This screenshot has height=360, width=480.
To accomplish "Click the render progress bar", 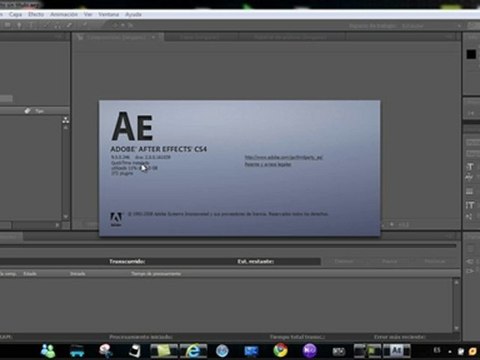I will (x=228, y=246).
